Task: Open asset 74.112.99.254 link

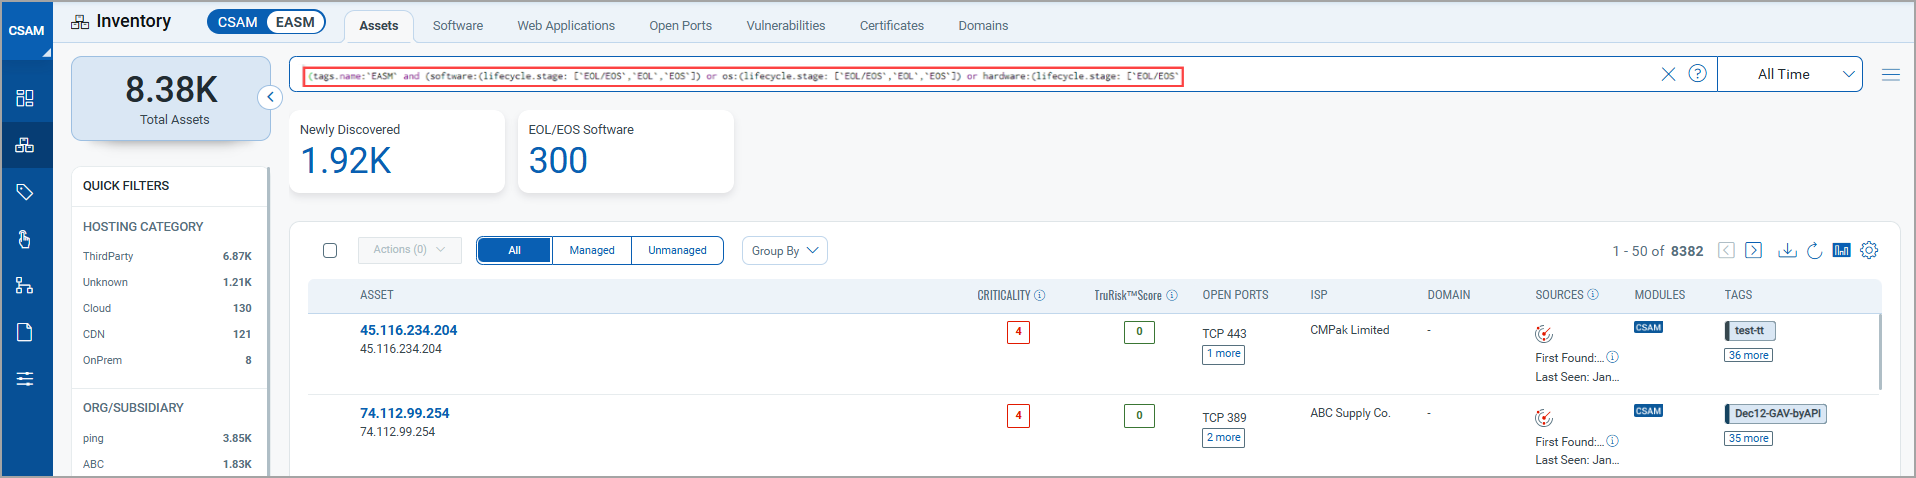Action: [405, 413]
